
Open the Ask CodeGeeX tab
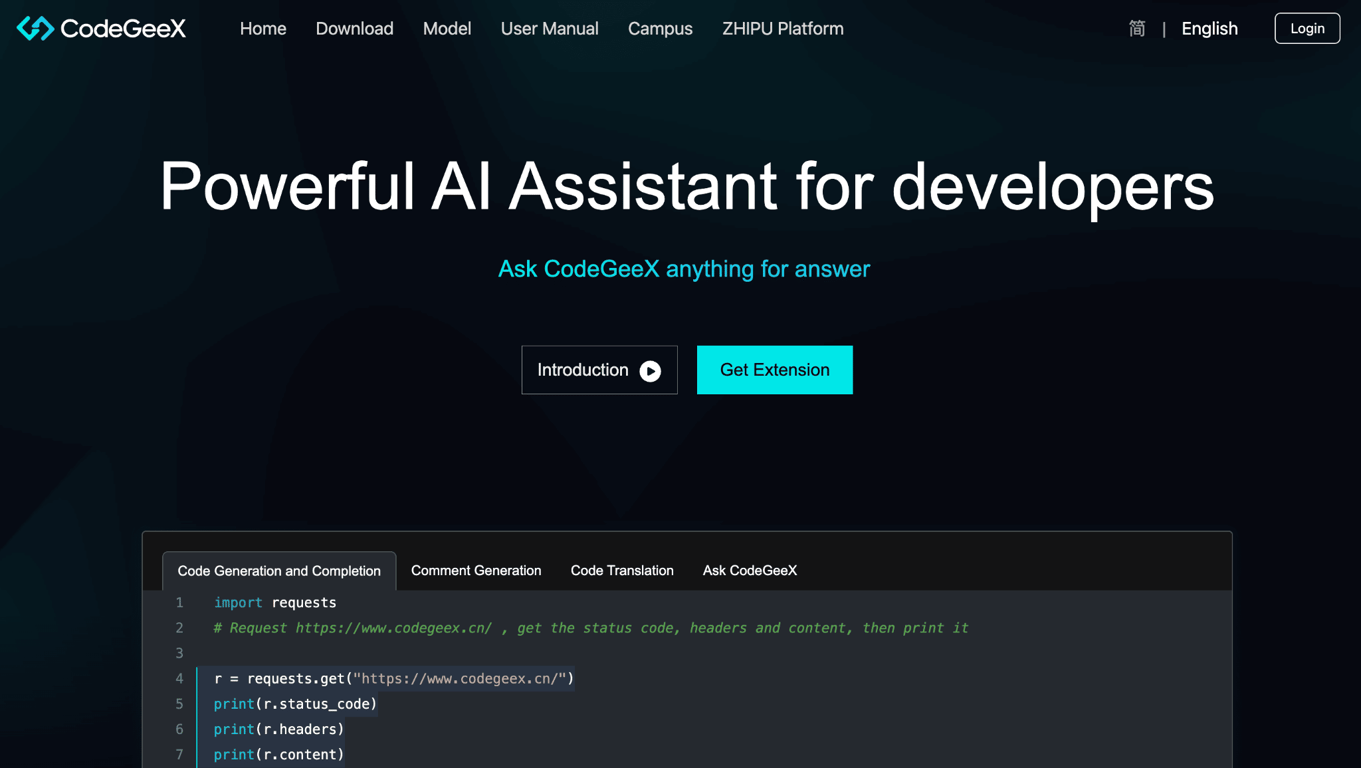(750, 571)
